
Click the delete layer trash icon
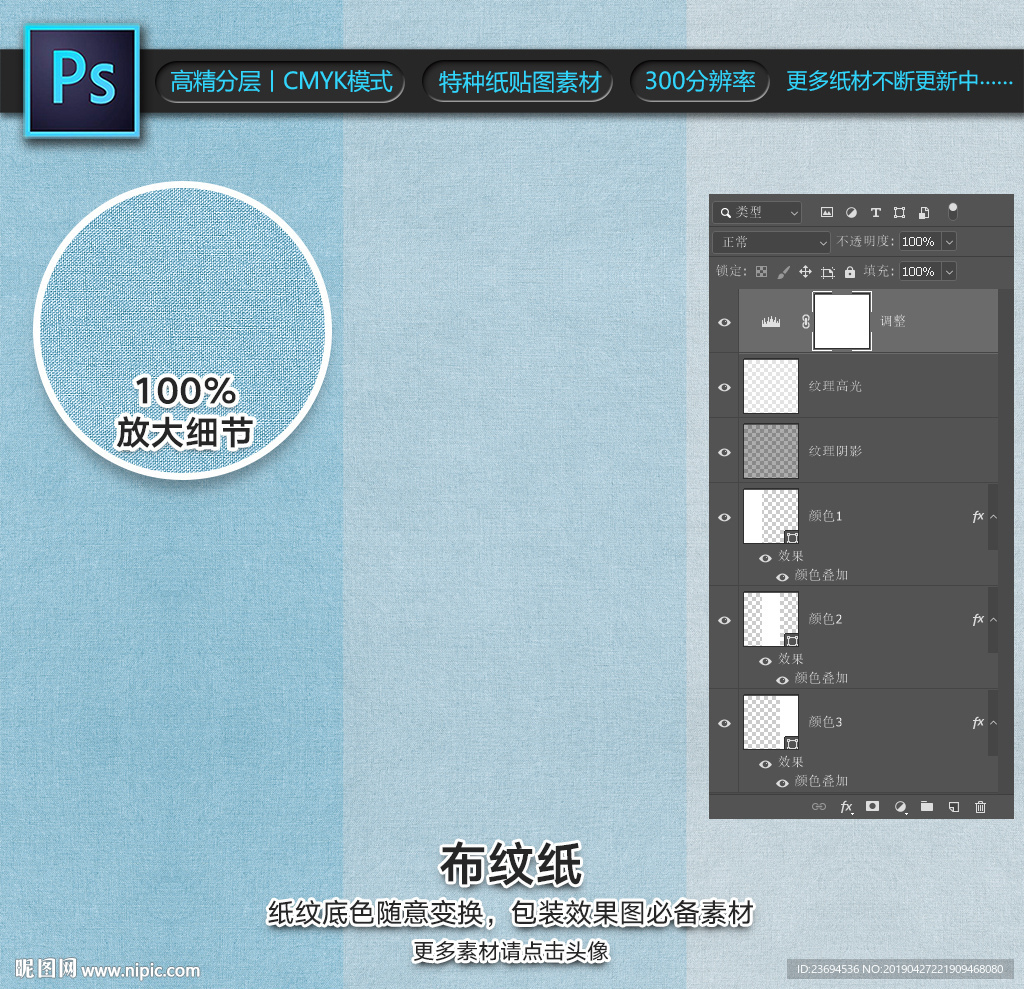pos(980,807)
